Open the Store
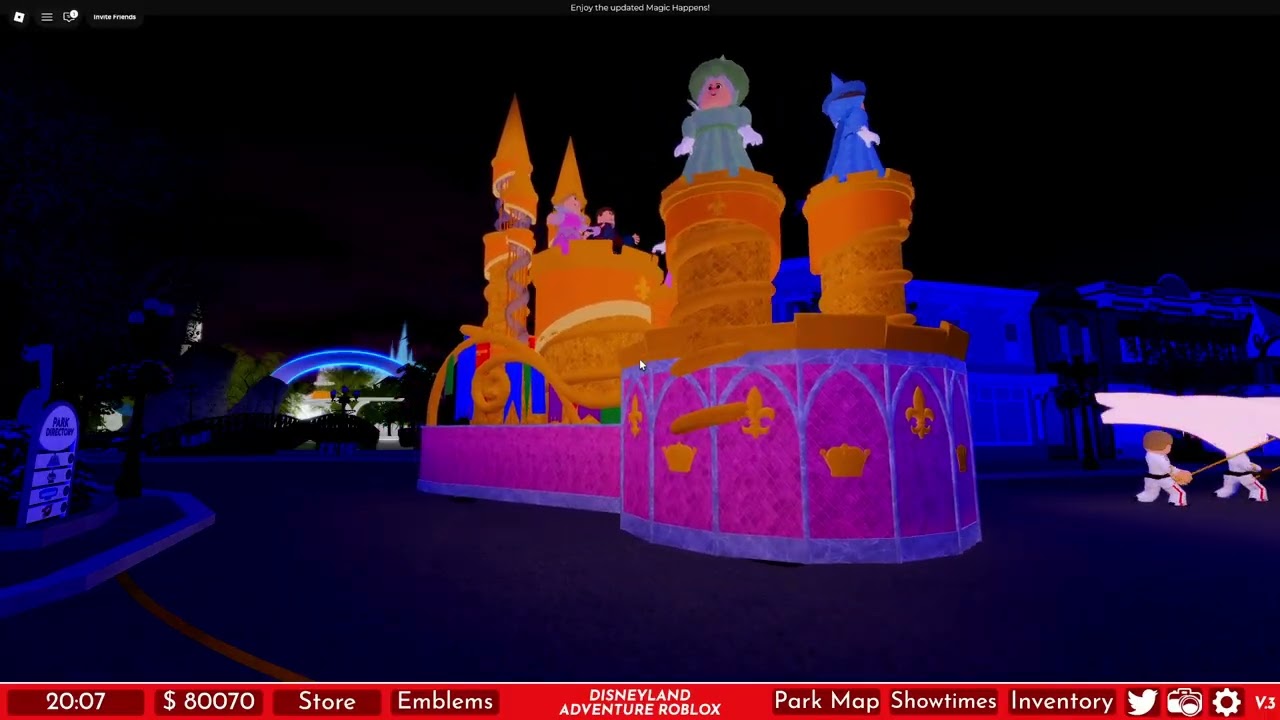Screen dimensions: 1280x720 point(327,702)
